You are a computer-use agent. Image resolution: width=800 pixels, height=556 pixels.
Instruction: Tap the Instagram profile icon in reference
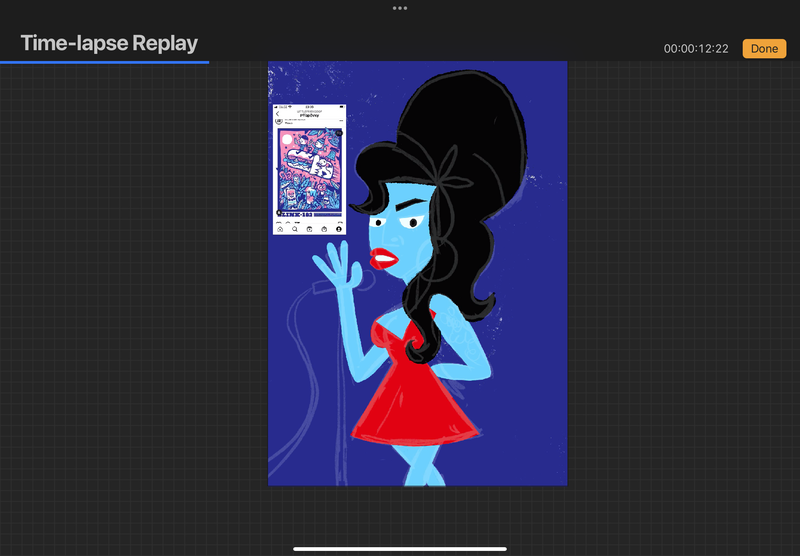click(x=339, y=229)
